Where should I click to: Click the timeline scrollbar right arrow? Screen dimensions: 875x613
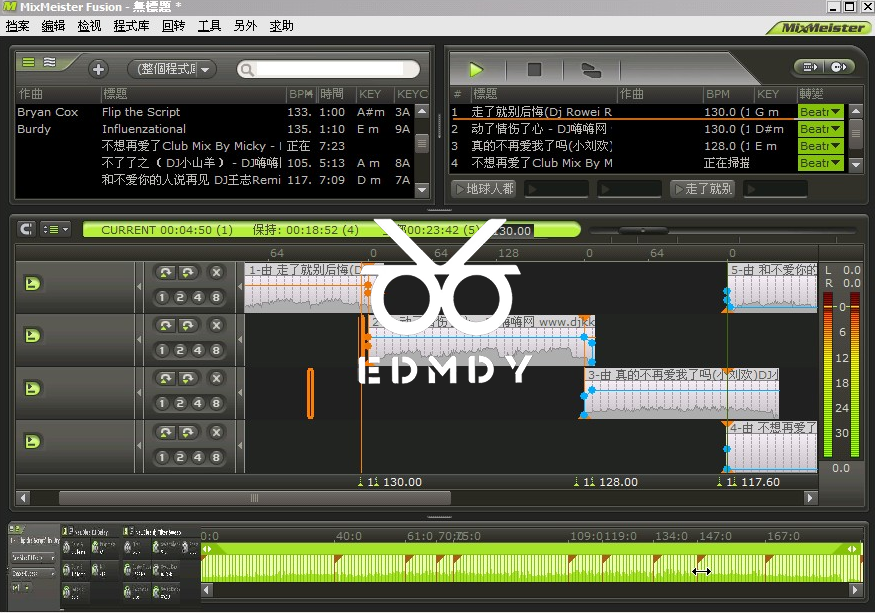click(x=810, y=497)
